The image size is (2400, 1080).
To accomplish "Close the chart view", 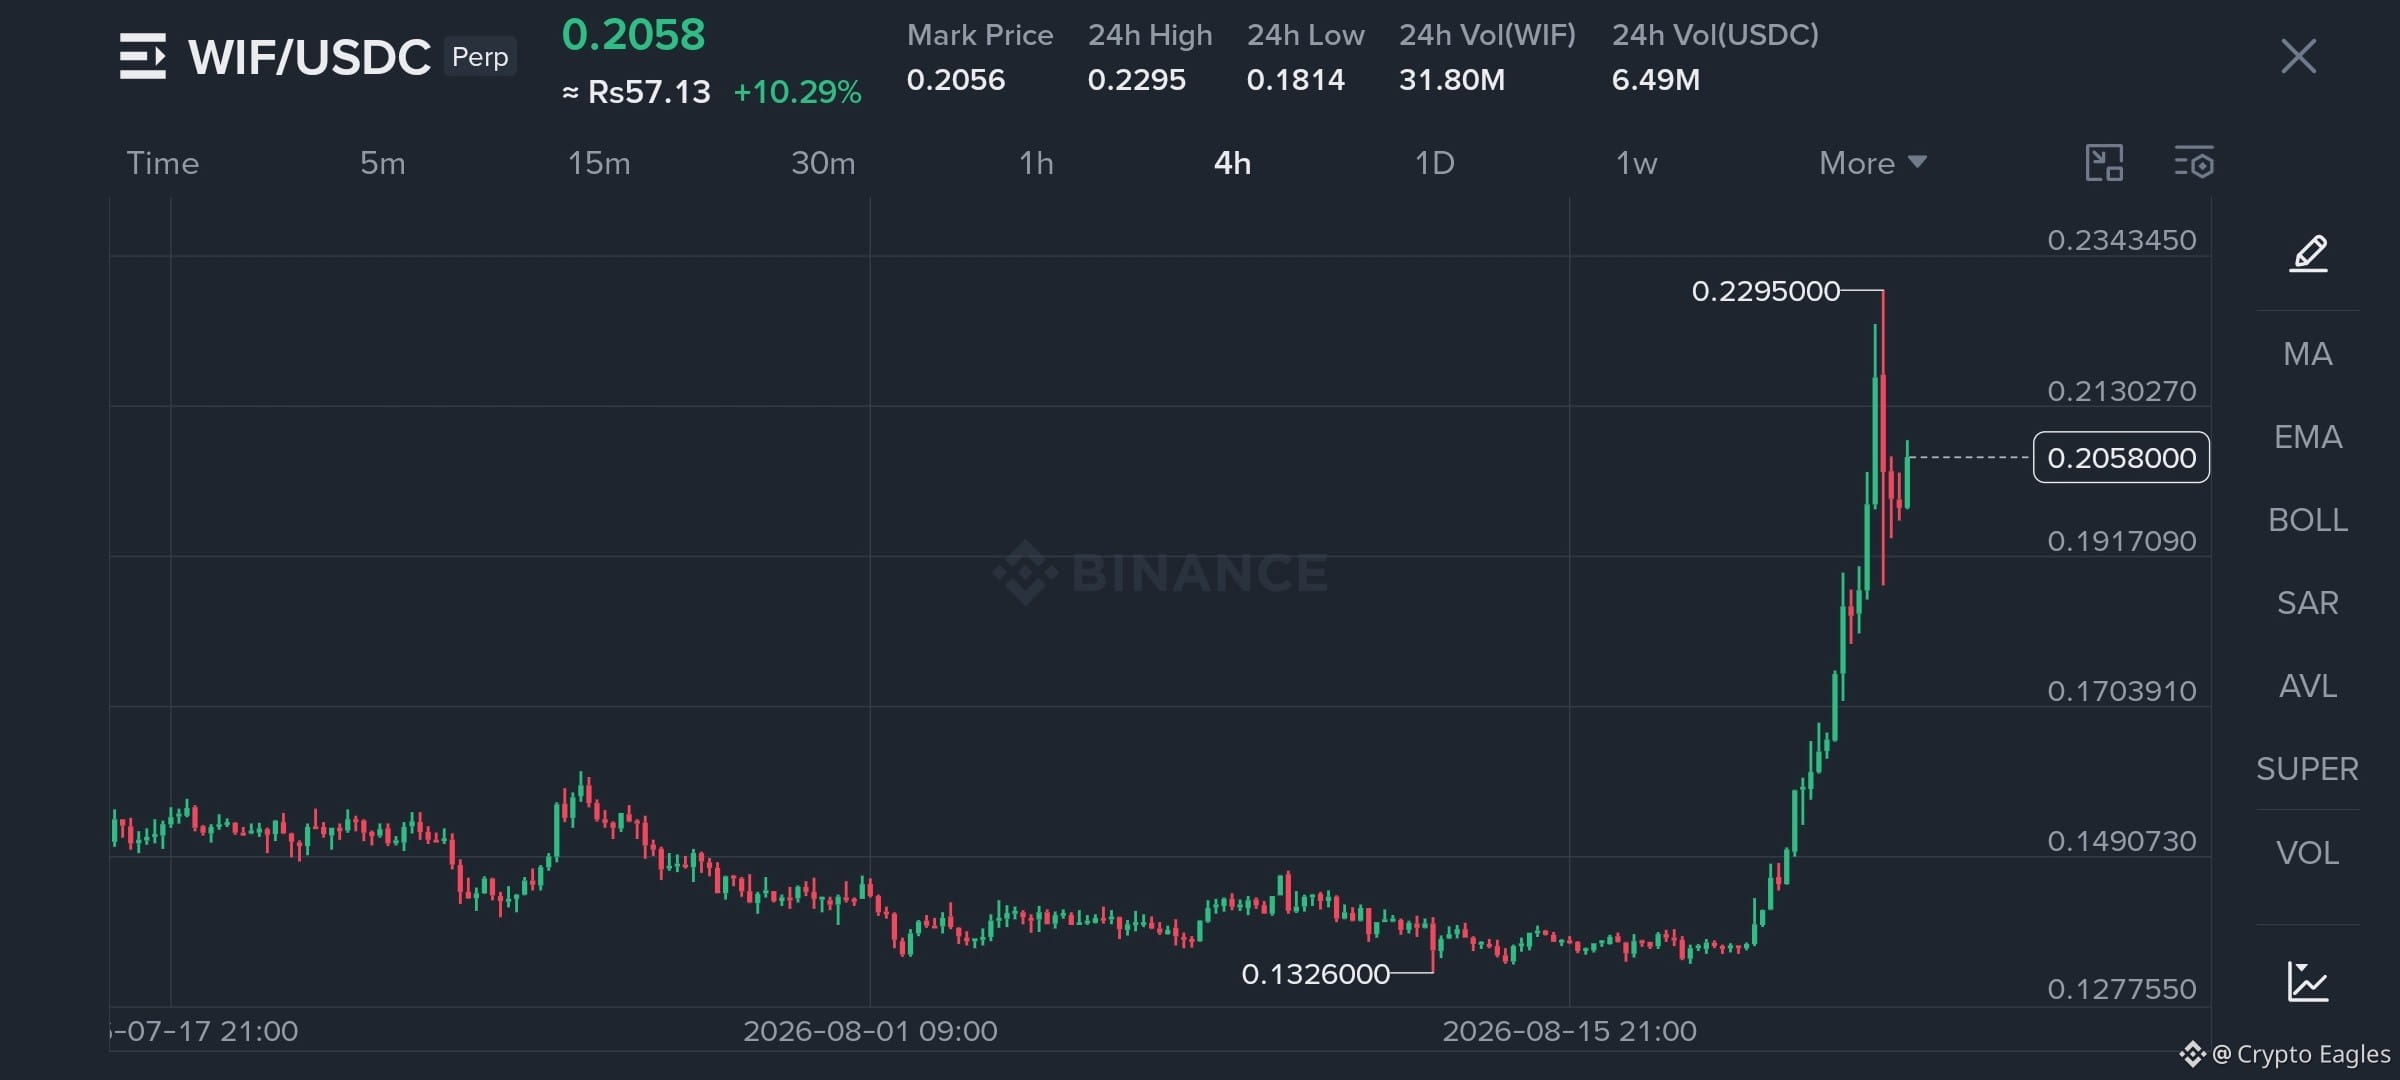I will [2298, 56].
